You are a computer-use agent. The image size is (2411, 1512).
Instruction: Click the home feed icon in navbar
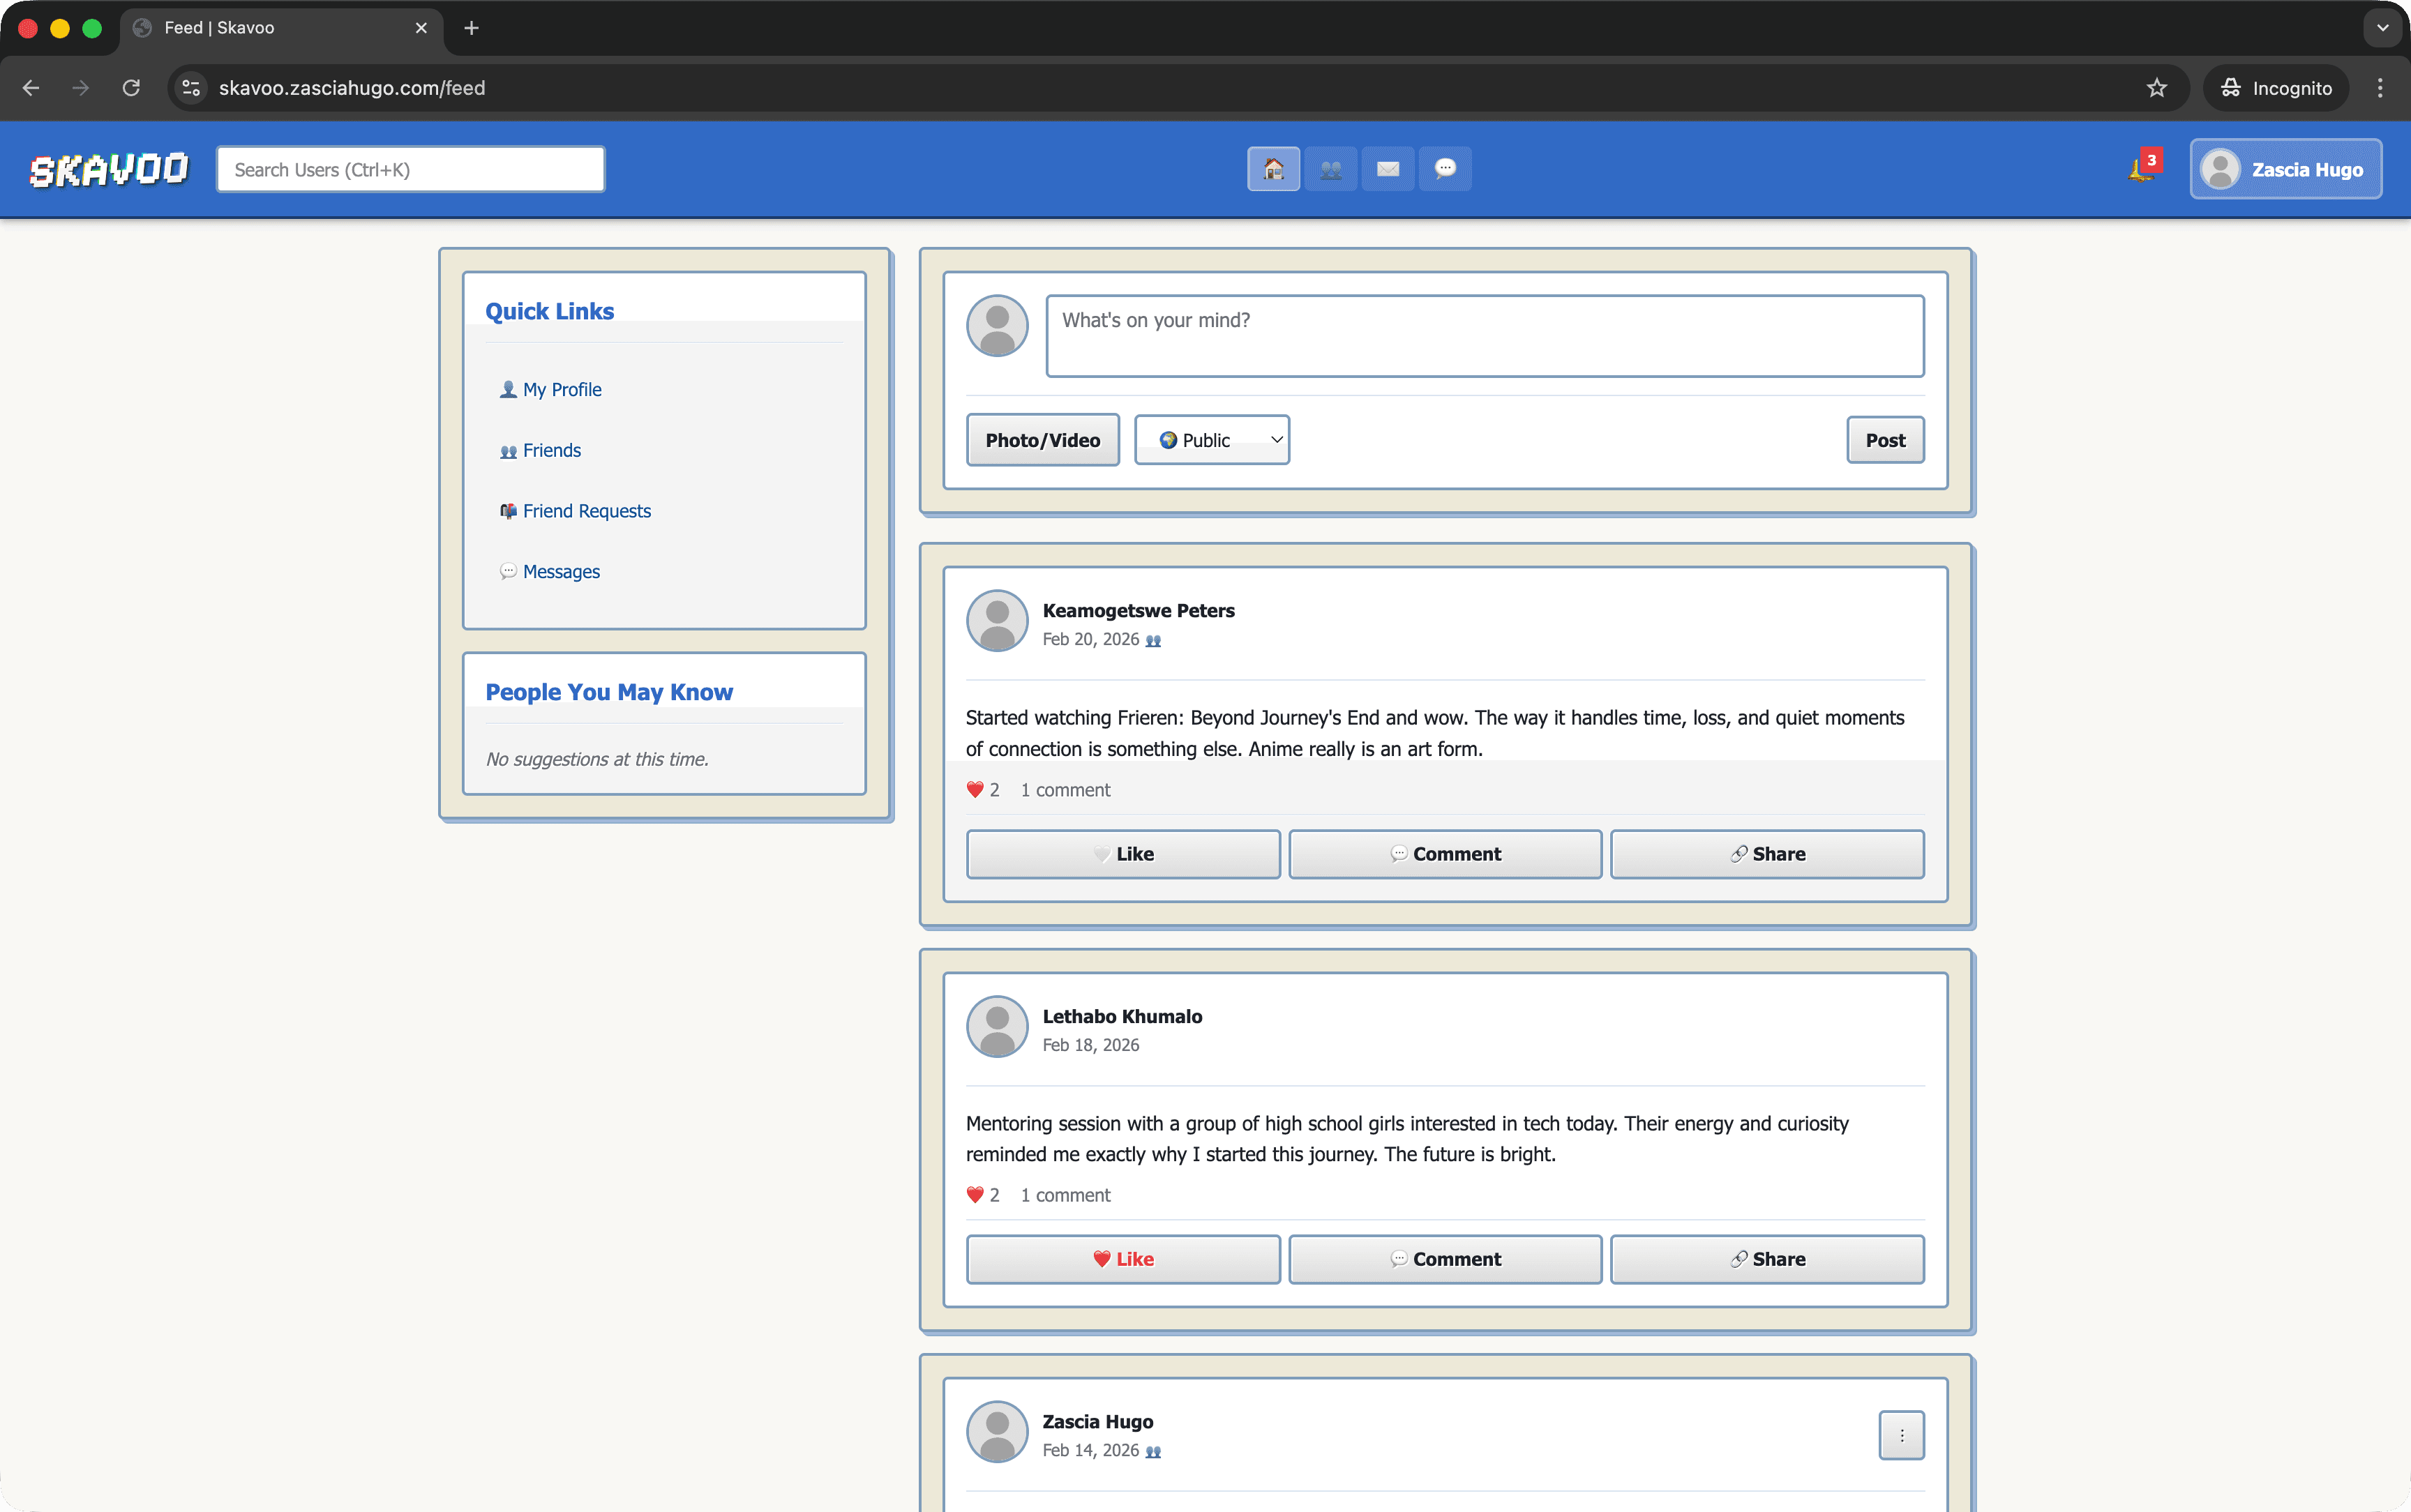pyautogui.click(x=1273, y=169)
